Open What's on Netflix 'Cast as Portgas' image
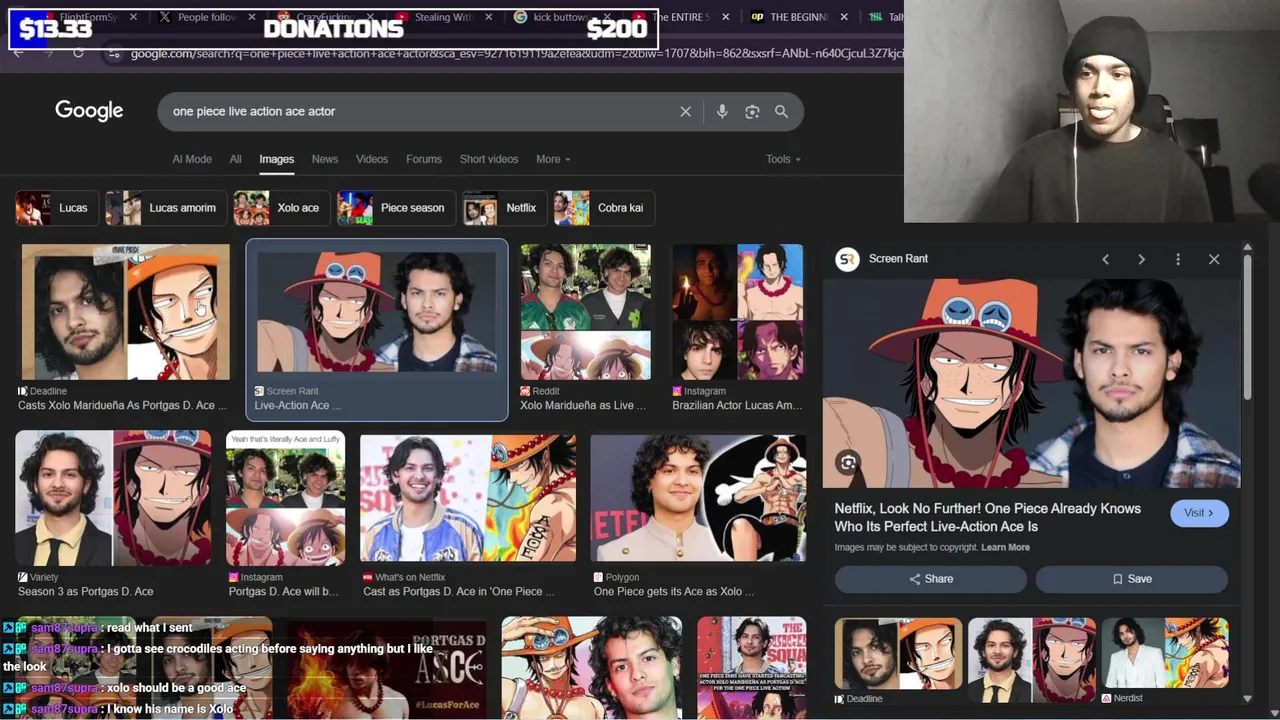The image size is (1280, 720). pyautogui.click(x=467, y=498)
